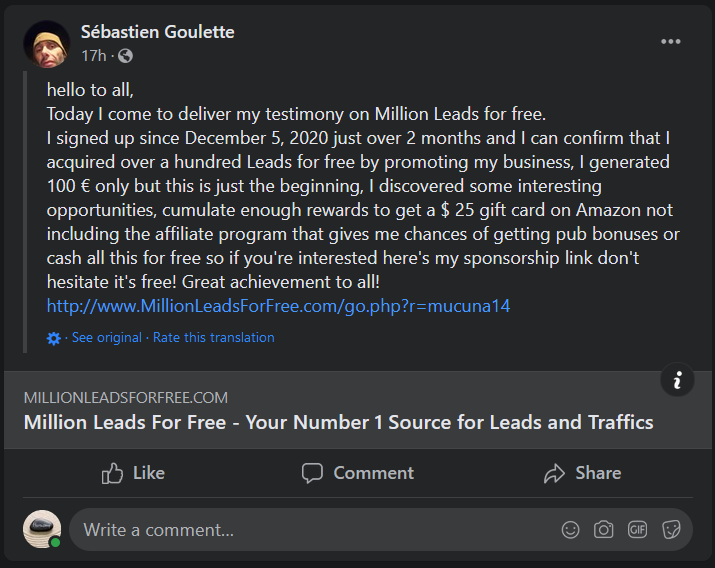Open the post options three-dot menu
This screenshot has width=715, height=568.
point(671,42)
